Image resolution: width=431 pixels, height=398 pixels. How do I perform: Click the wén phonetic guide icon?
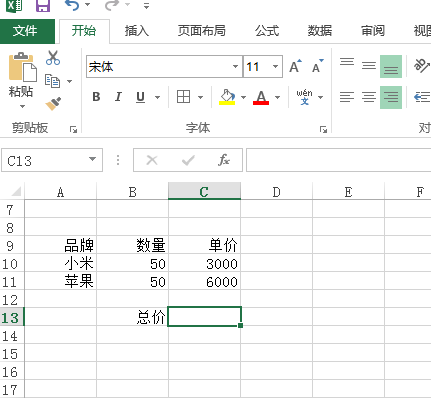pyautogui.click(x=304, y=97)
